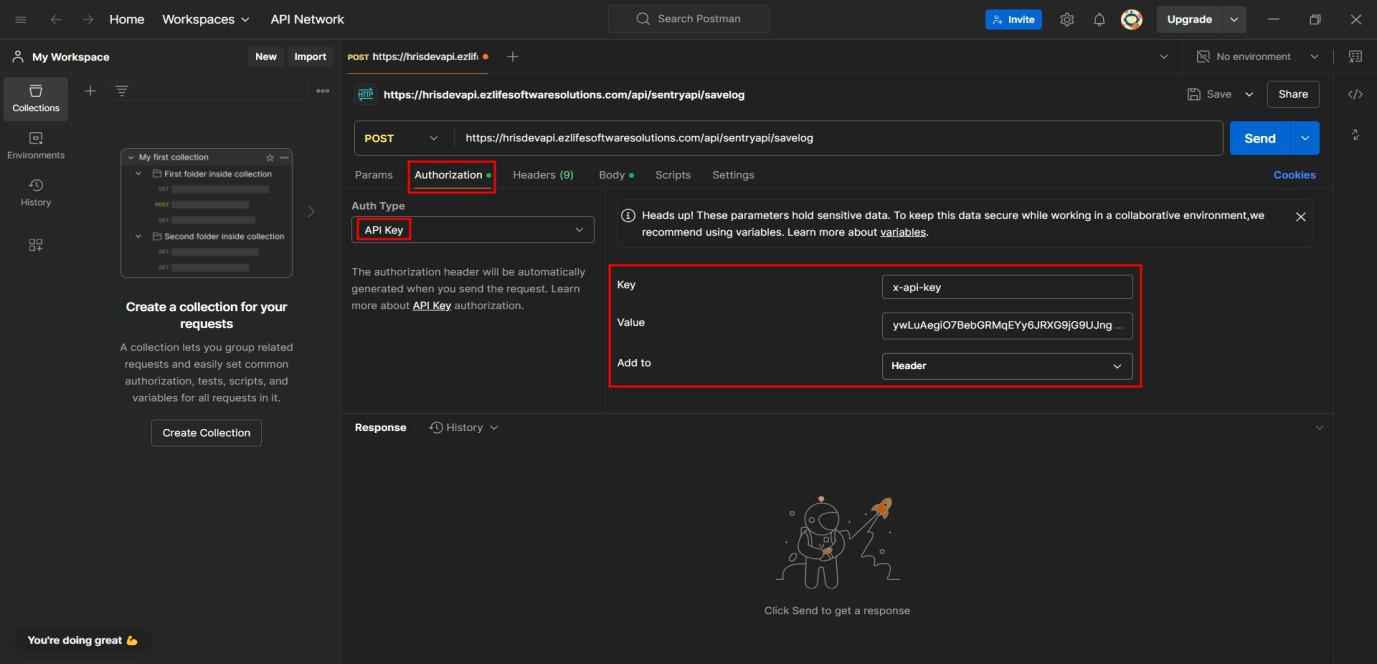Screen dimensions: 1377x664
Task: Click the filter icon in collections search
Action: tap(122, 91)
